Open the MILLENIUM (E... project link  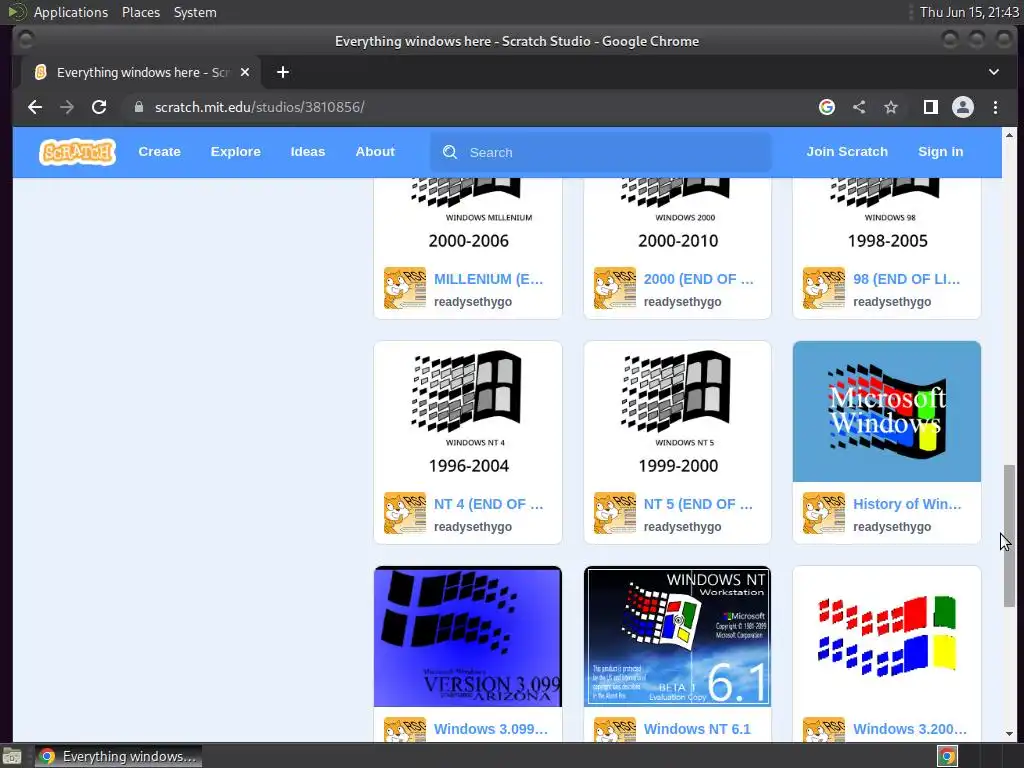click(x=488, y=279)
